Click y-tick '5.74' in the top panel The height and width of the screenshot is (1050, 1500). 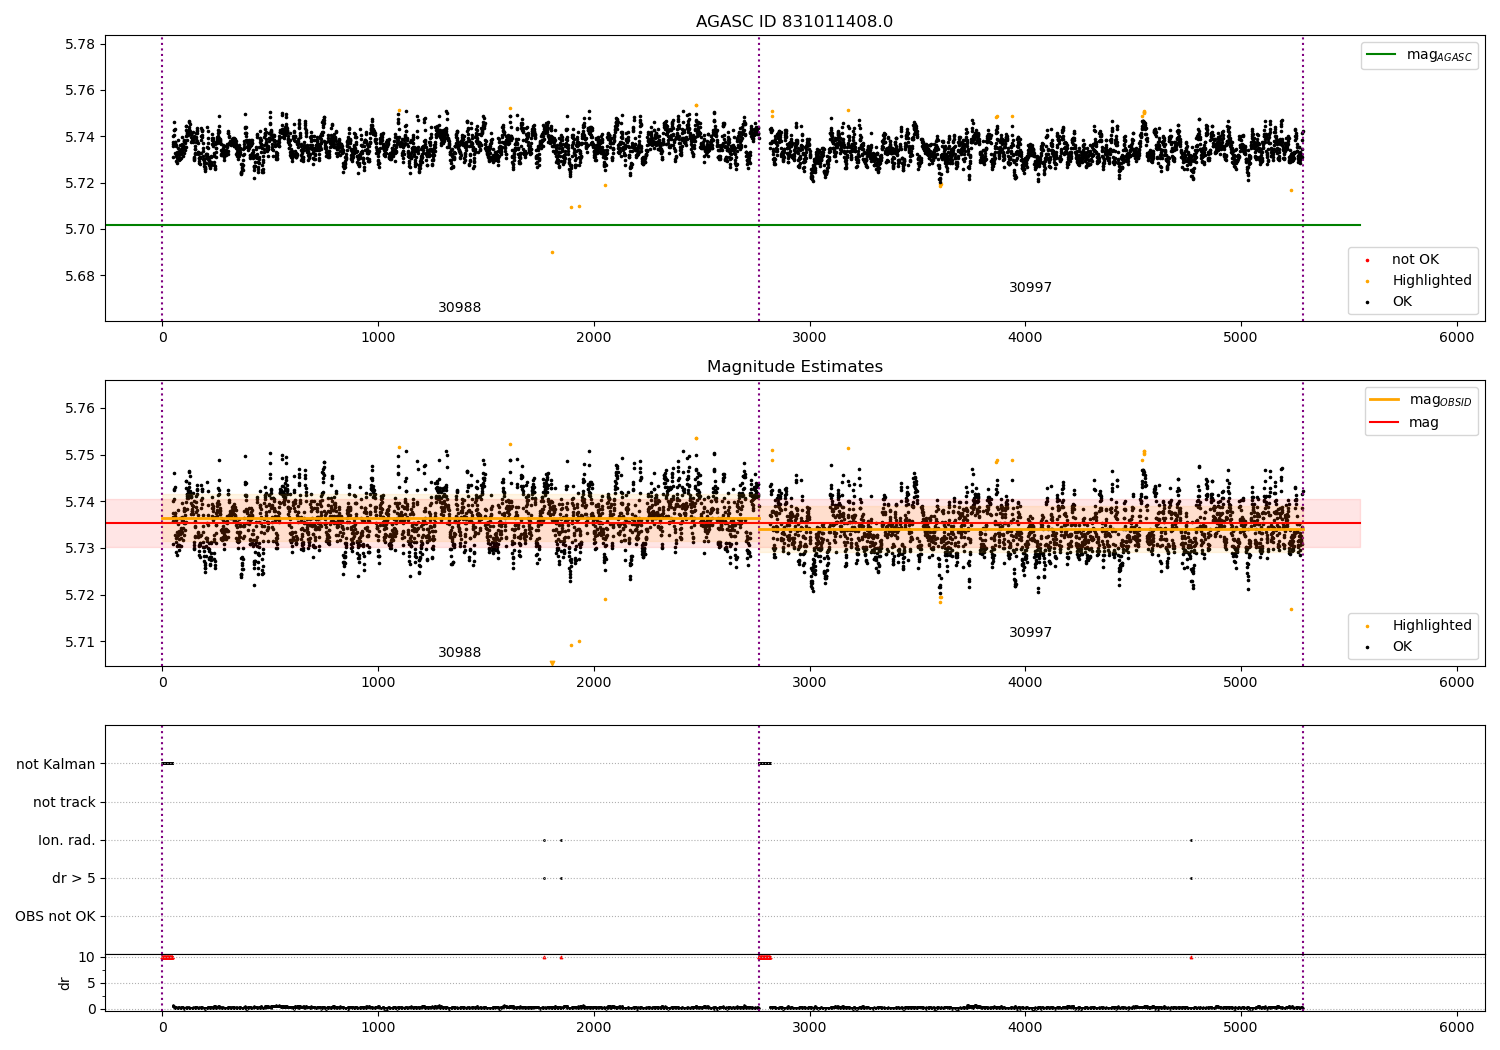pyautogui.click(x=80, y=137)
